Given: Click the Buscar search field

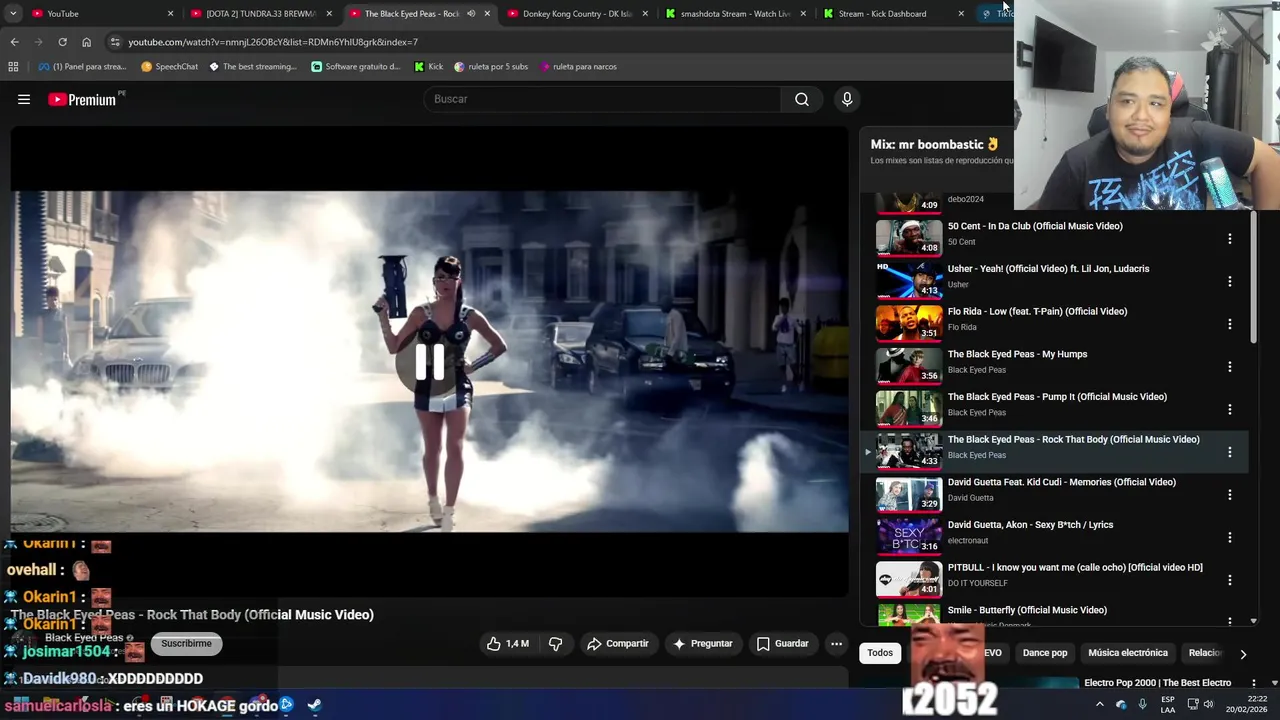Looking at the screenshot, I should (603, 99).
